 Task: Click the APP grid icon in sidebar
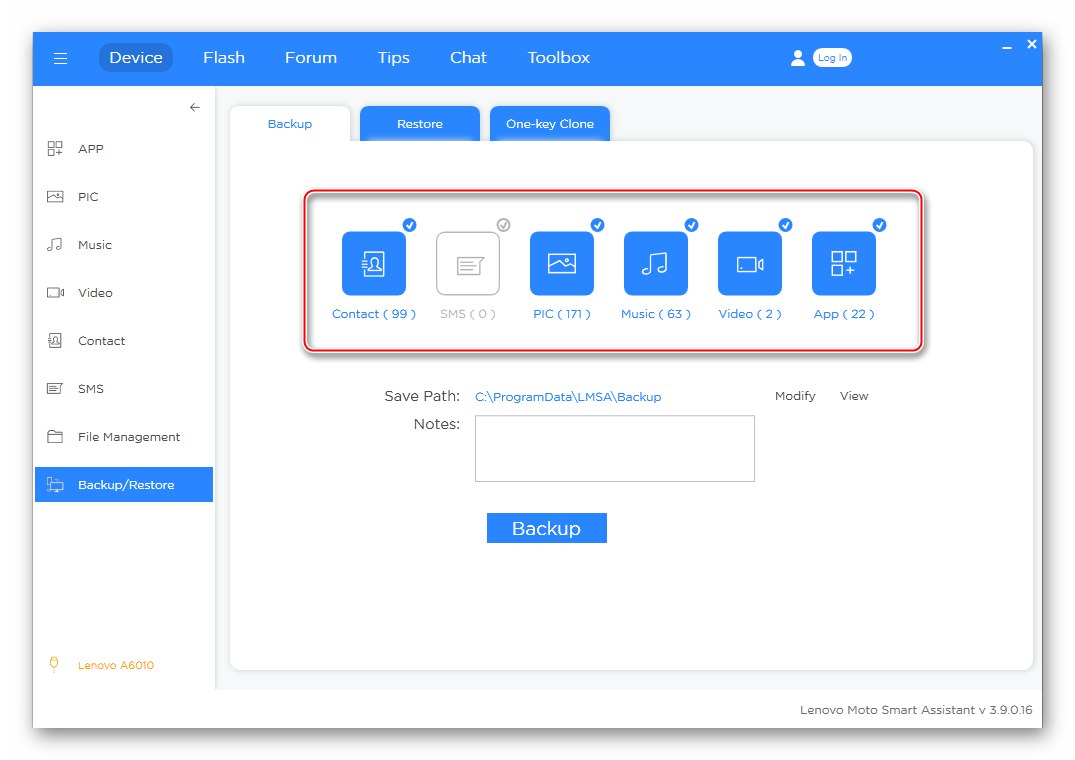coord(55,149)
